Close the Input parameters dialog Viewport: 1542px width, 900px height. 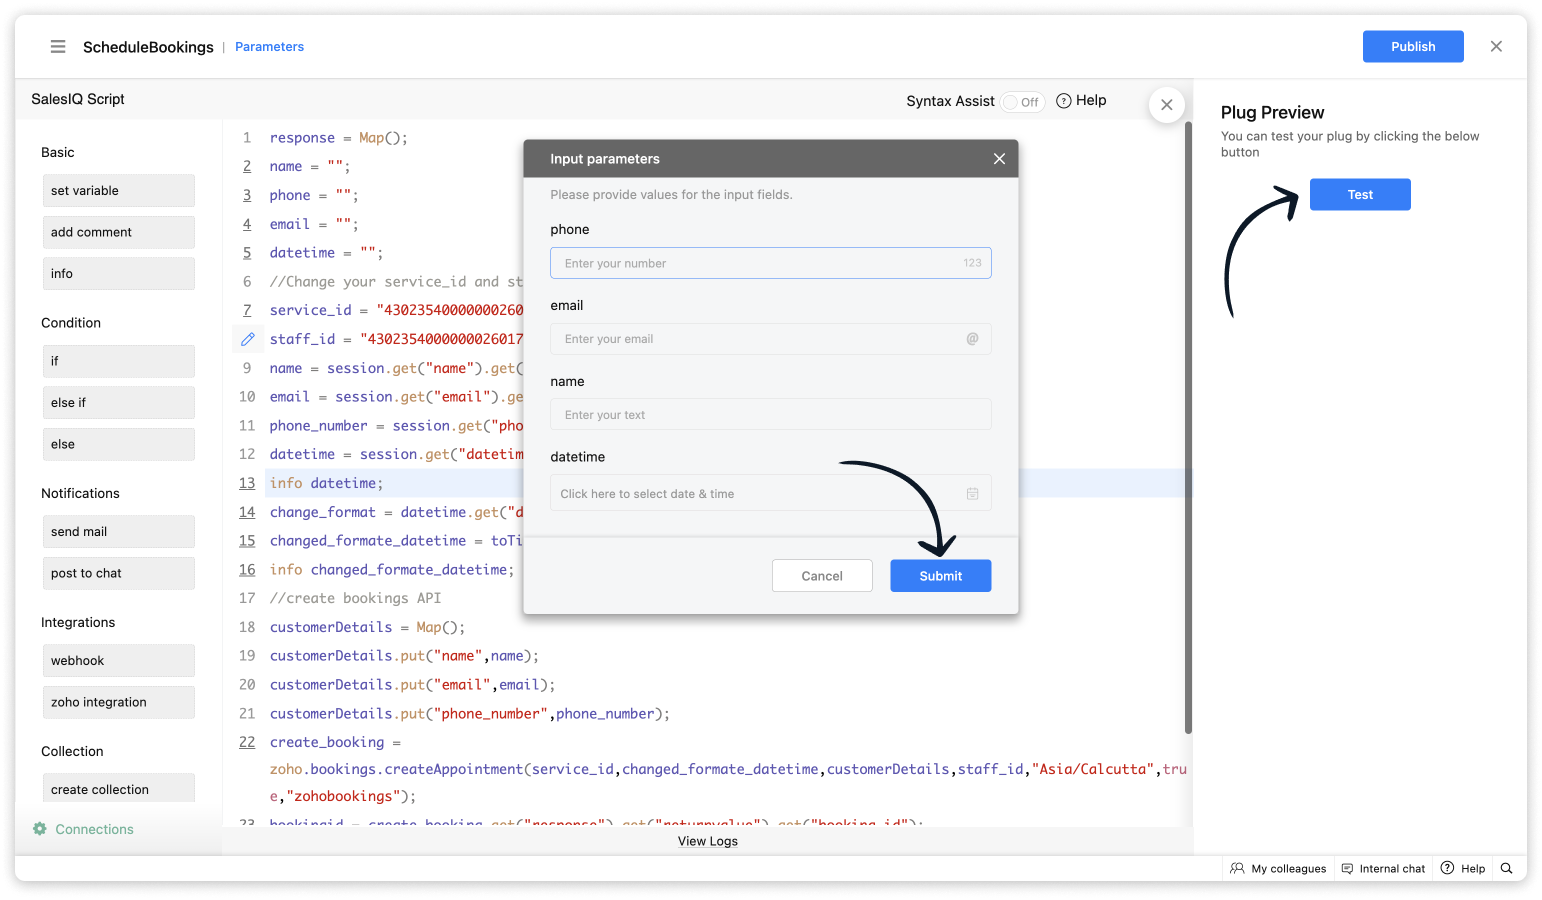[999, 159]
